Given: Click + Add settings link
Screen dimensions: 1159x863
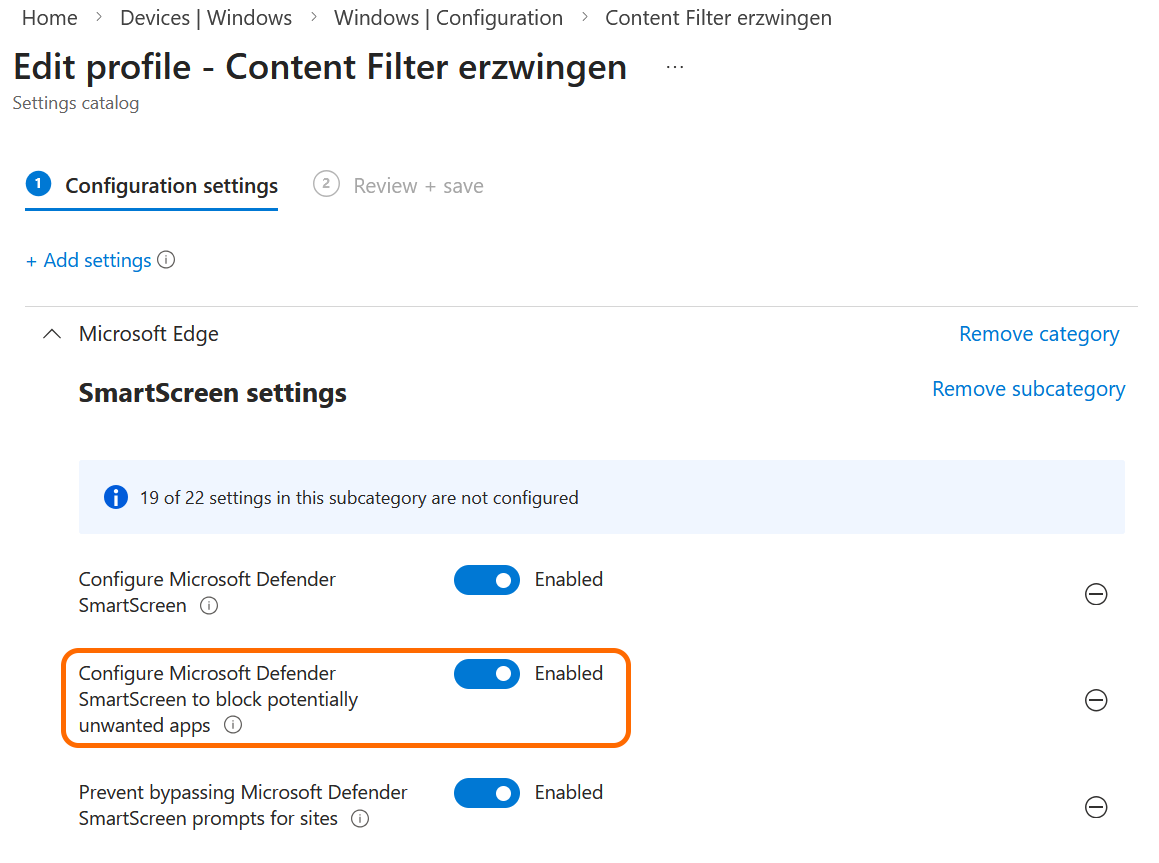Looking at the screenshot, I should point(89,260).
